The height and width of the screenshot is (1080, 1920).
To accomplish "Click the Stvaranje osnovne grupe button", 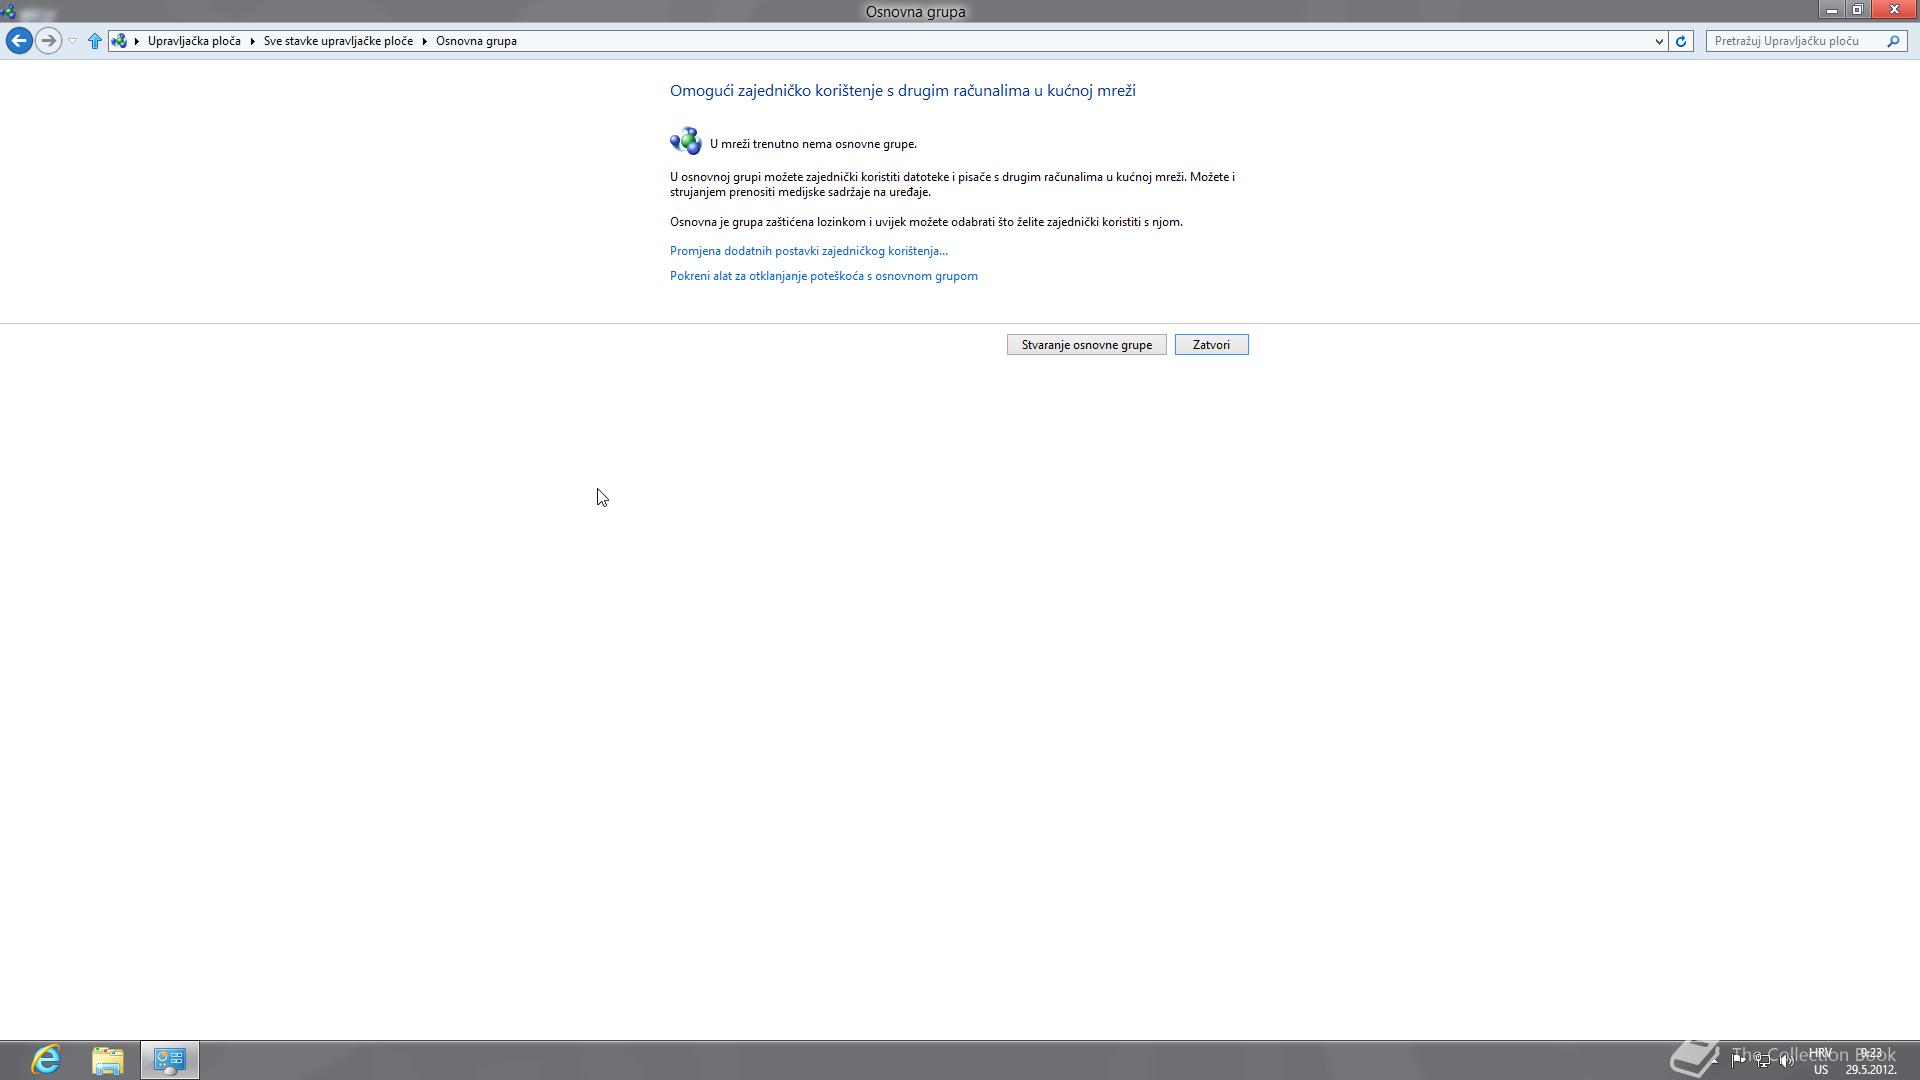I will (x=1086, y=345).
